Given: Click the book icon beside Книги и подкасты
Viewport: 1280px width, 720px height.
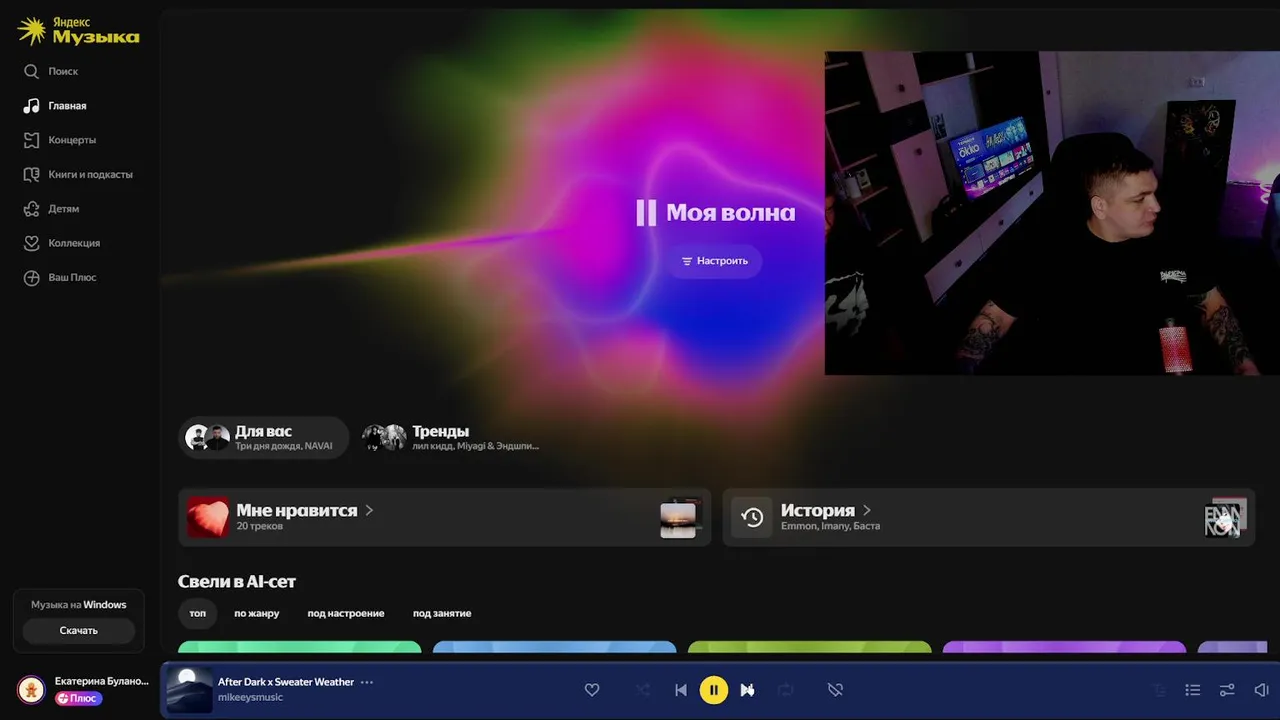Looking at the screenshot, I should [32, 174].
